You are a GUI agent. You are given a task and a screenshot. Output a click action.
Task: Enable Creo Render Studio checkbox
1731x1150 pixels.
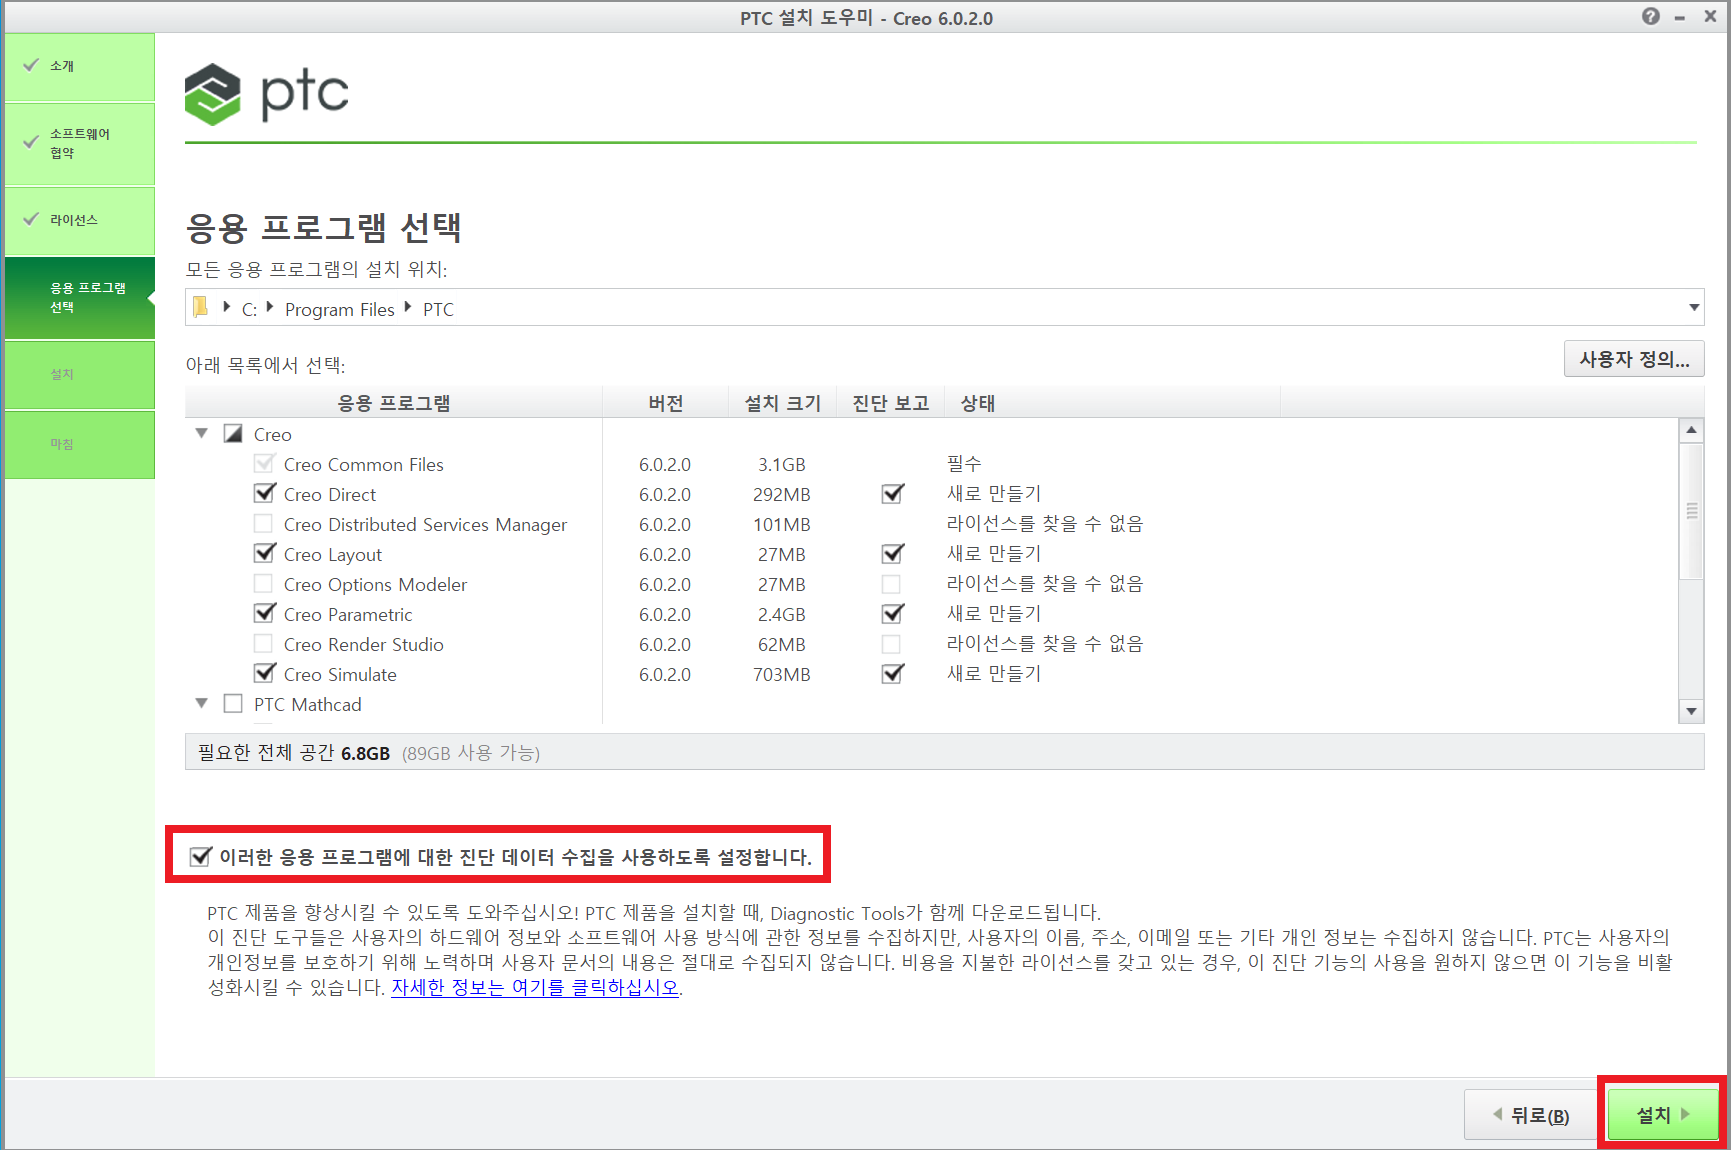[263, 643]
